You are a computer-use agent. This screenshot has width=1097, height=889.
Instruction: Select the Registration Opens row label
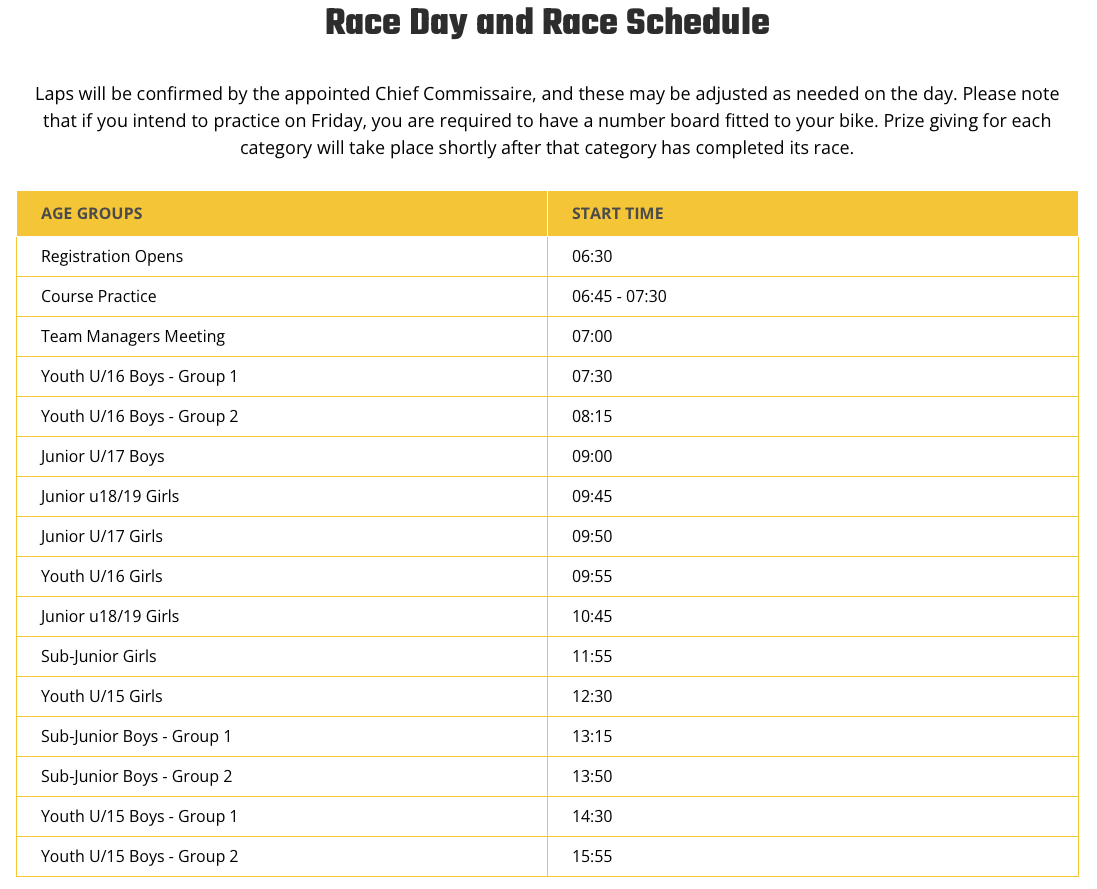pyautogui.click(x=112, y=256)
